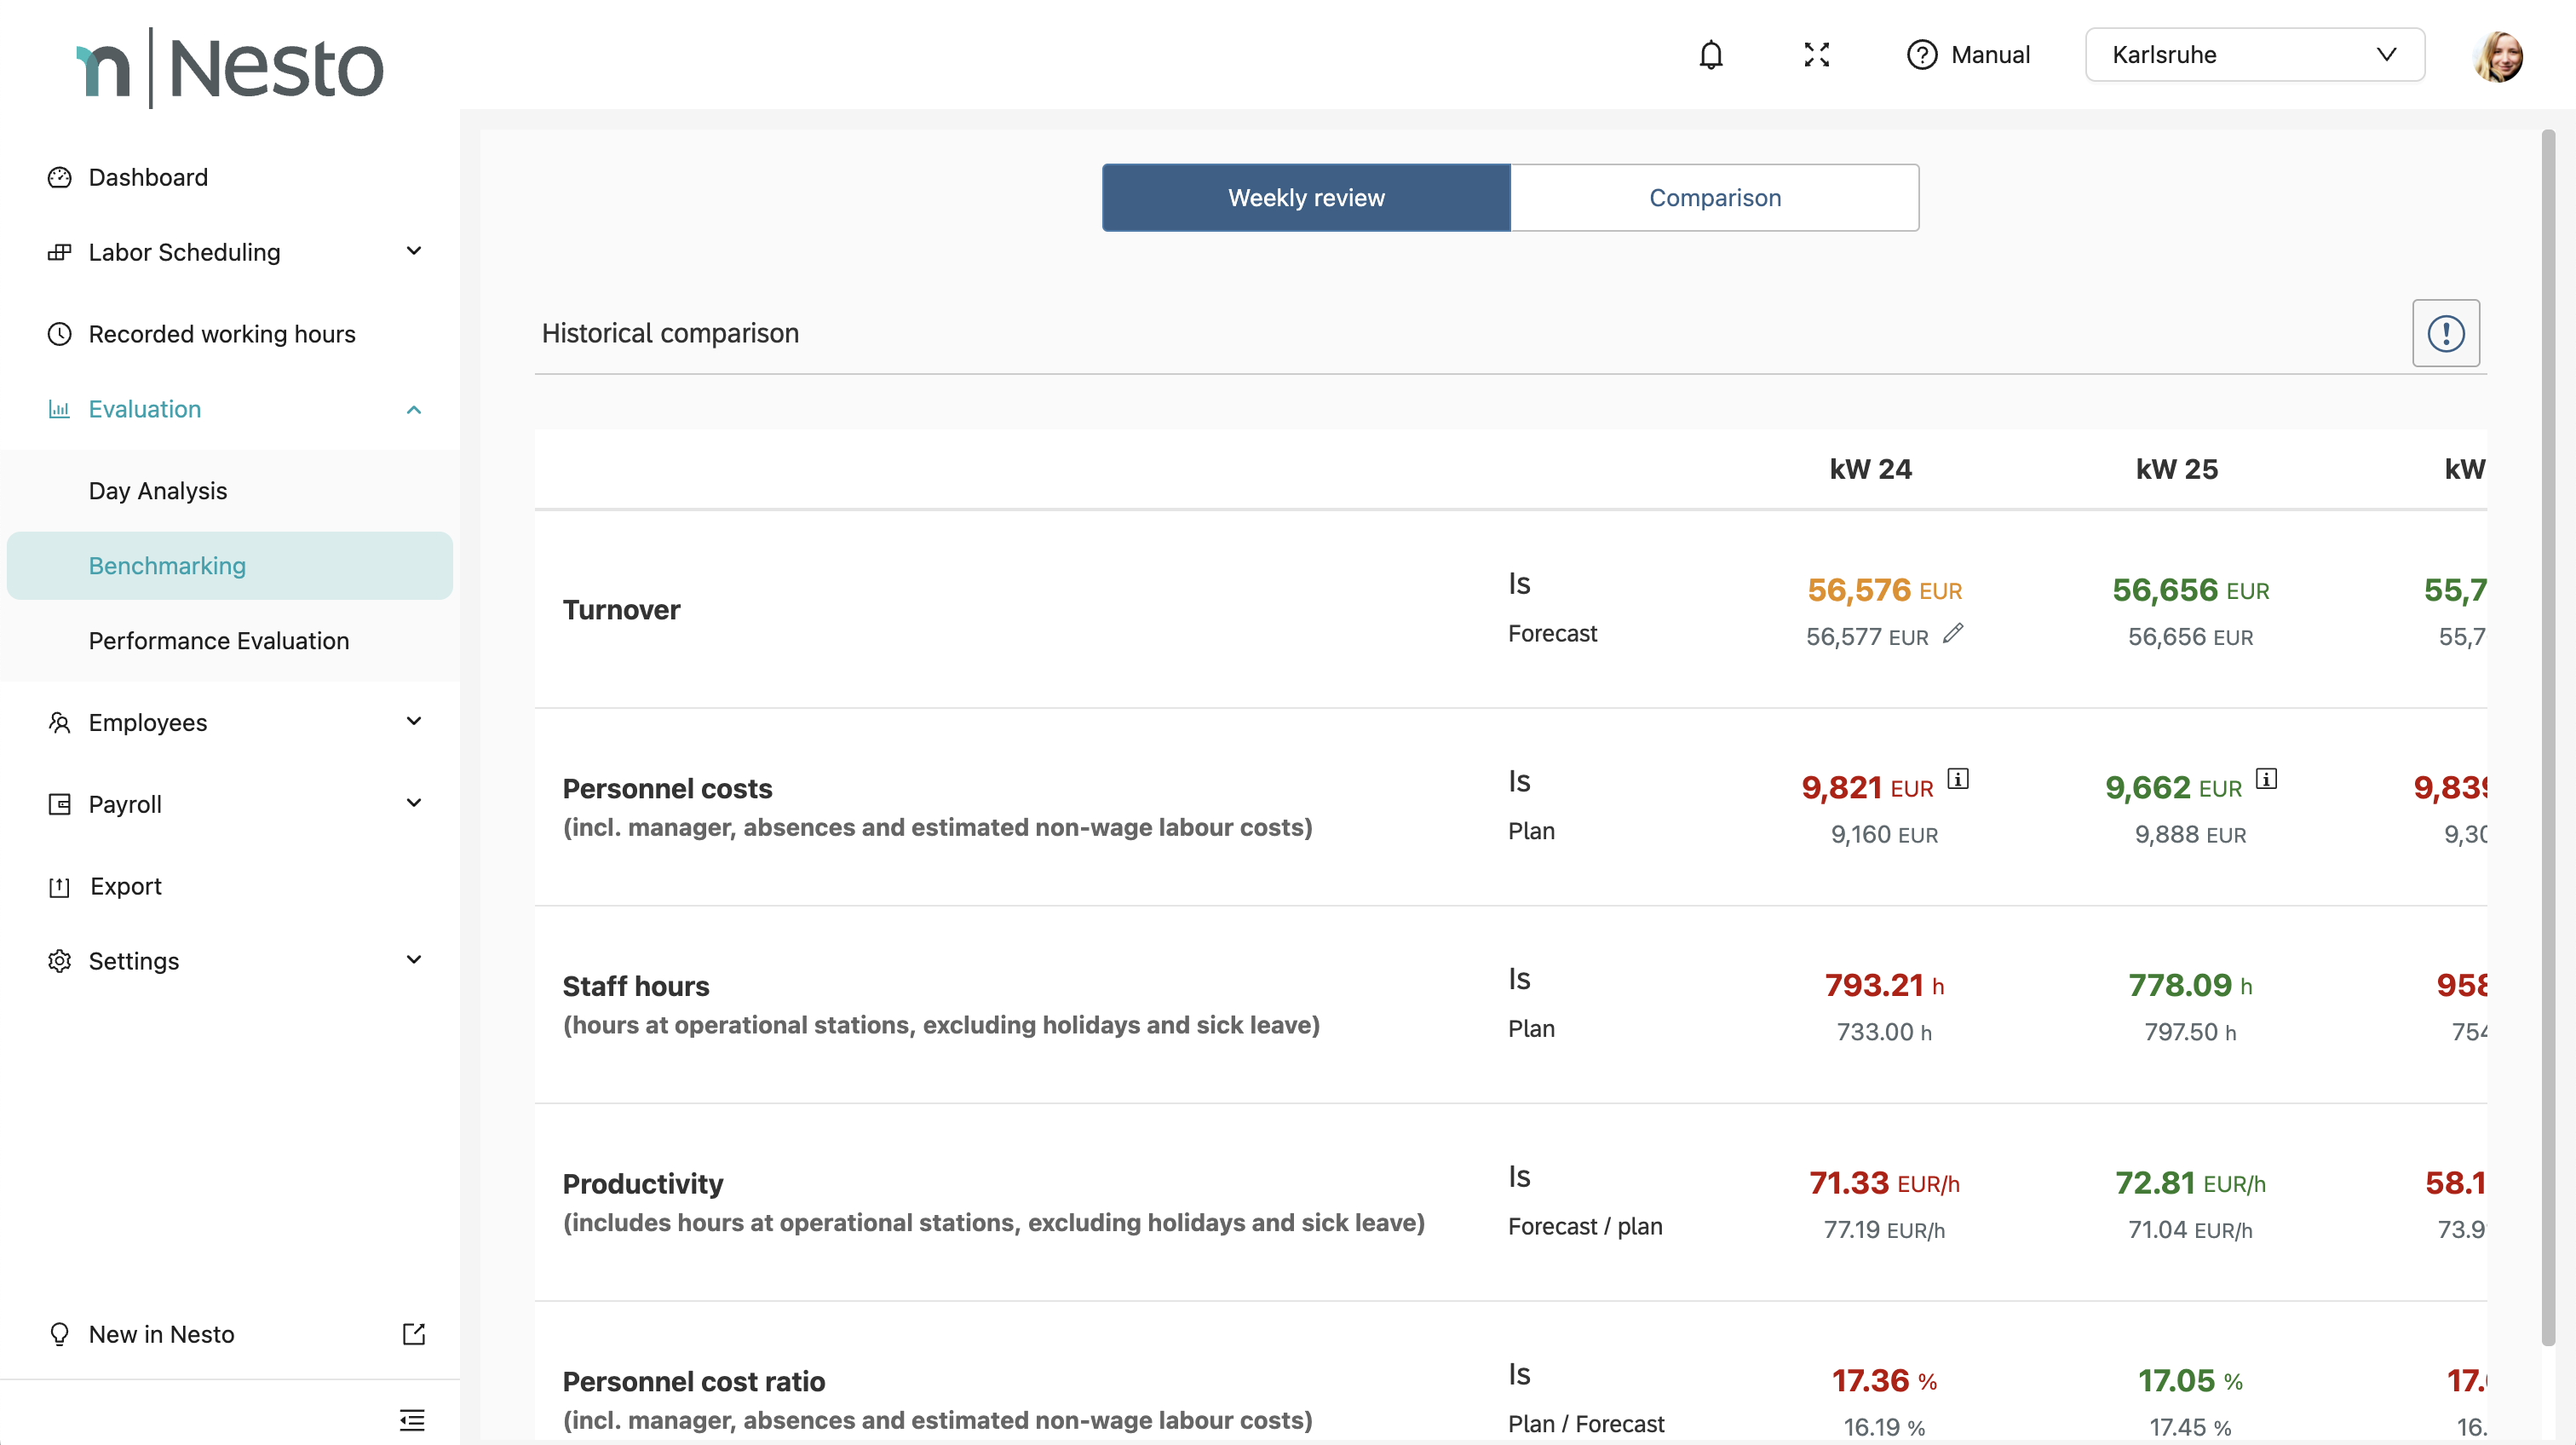Click the user profile avatar
Screen dimensions: 2576x1445
(x=2497, y=56)
